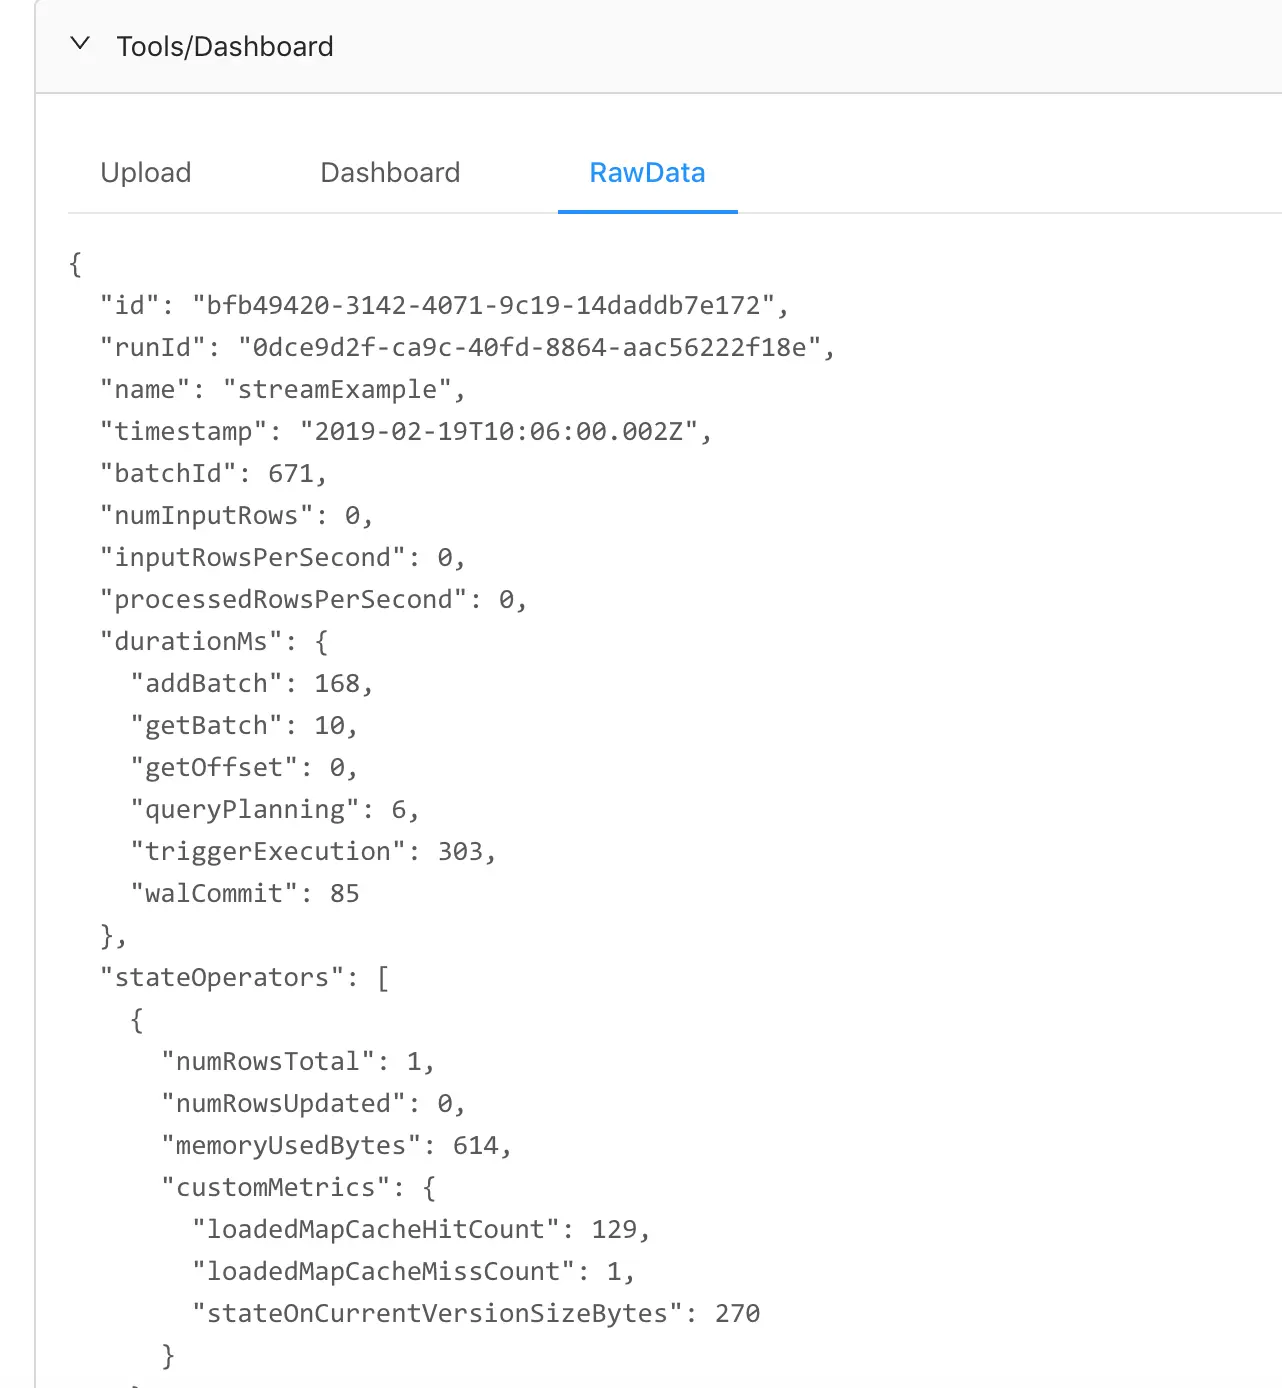Click the "queryPlanning": 6 line
The height and width of the screenshot is (1388, 1282).
[275, 809]
